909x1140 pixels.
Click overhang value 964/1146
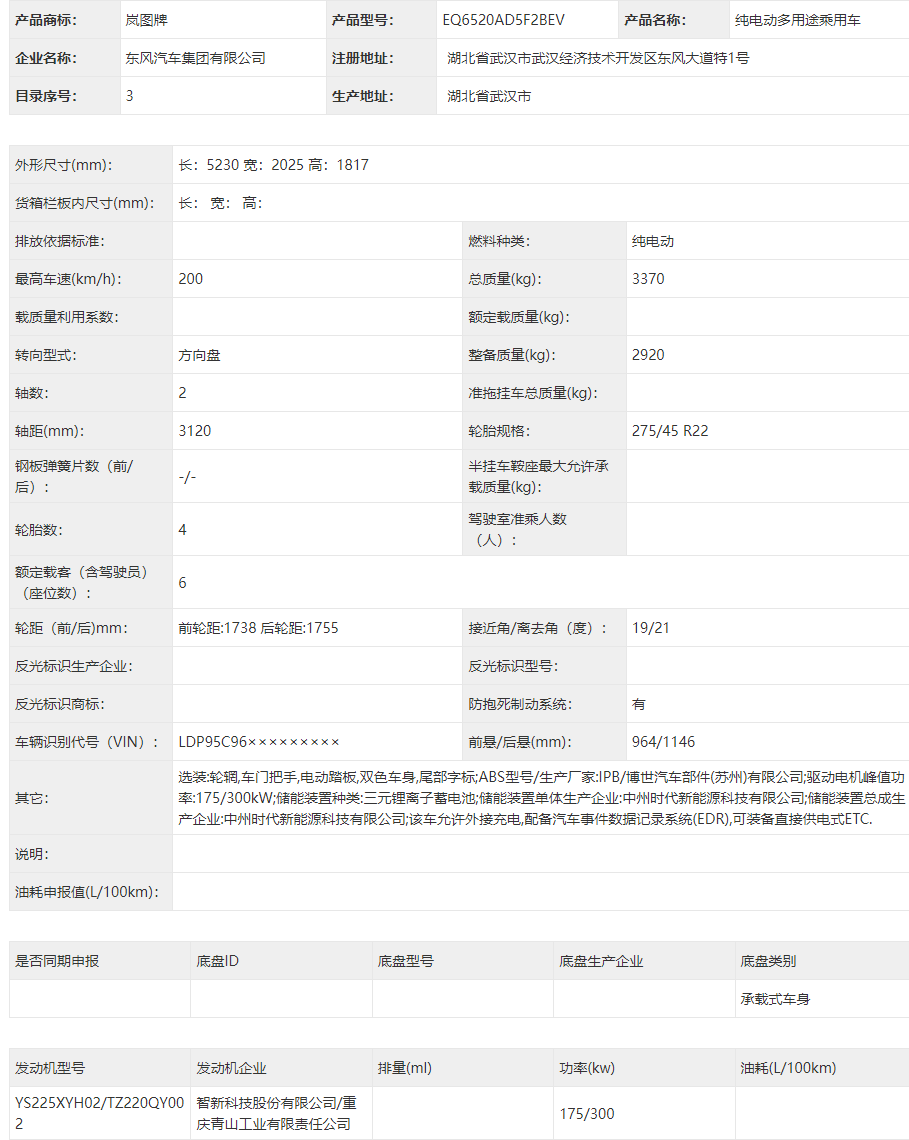(663, 742)
